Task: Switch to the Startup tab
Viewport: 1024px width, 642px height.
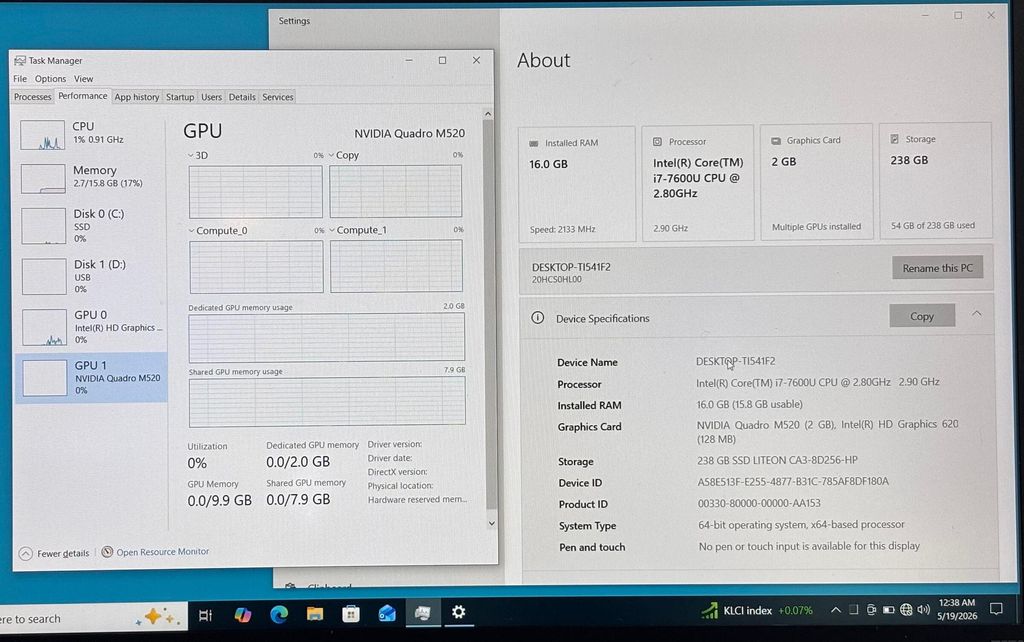Action: [180, 97]
